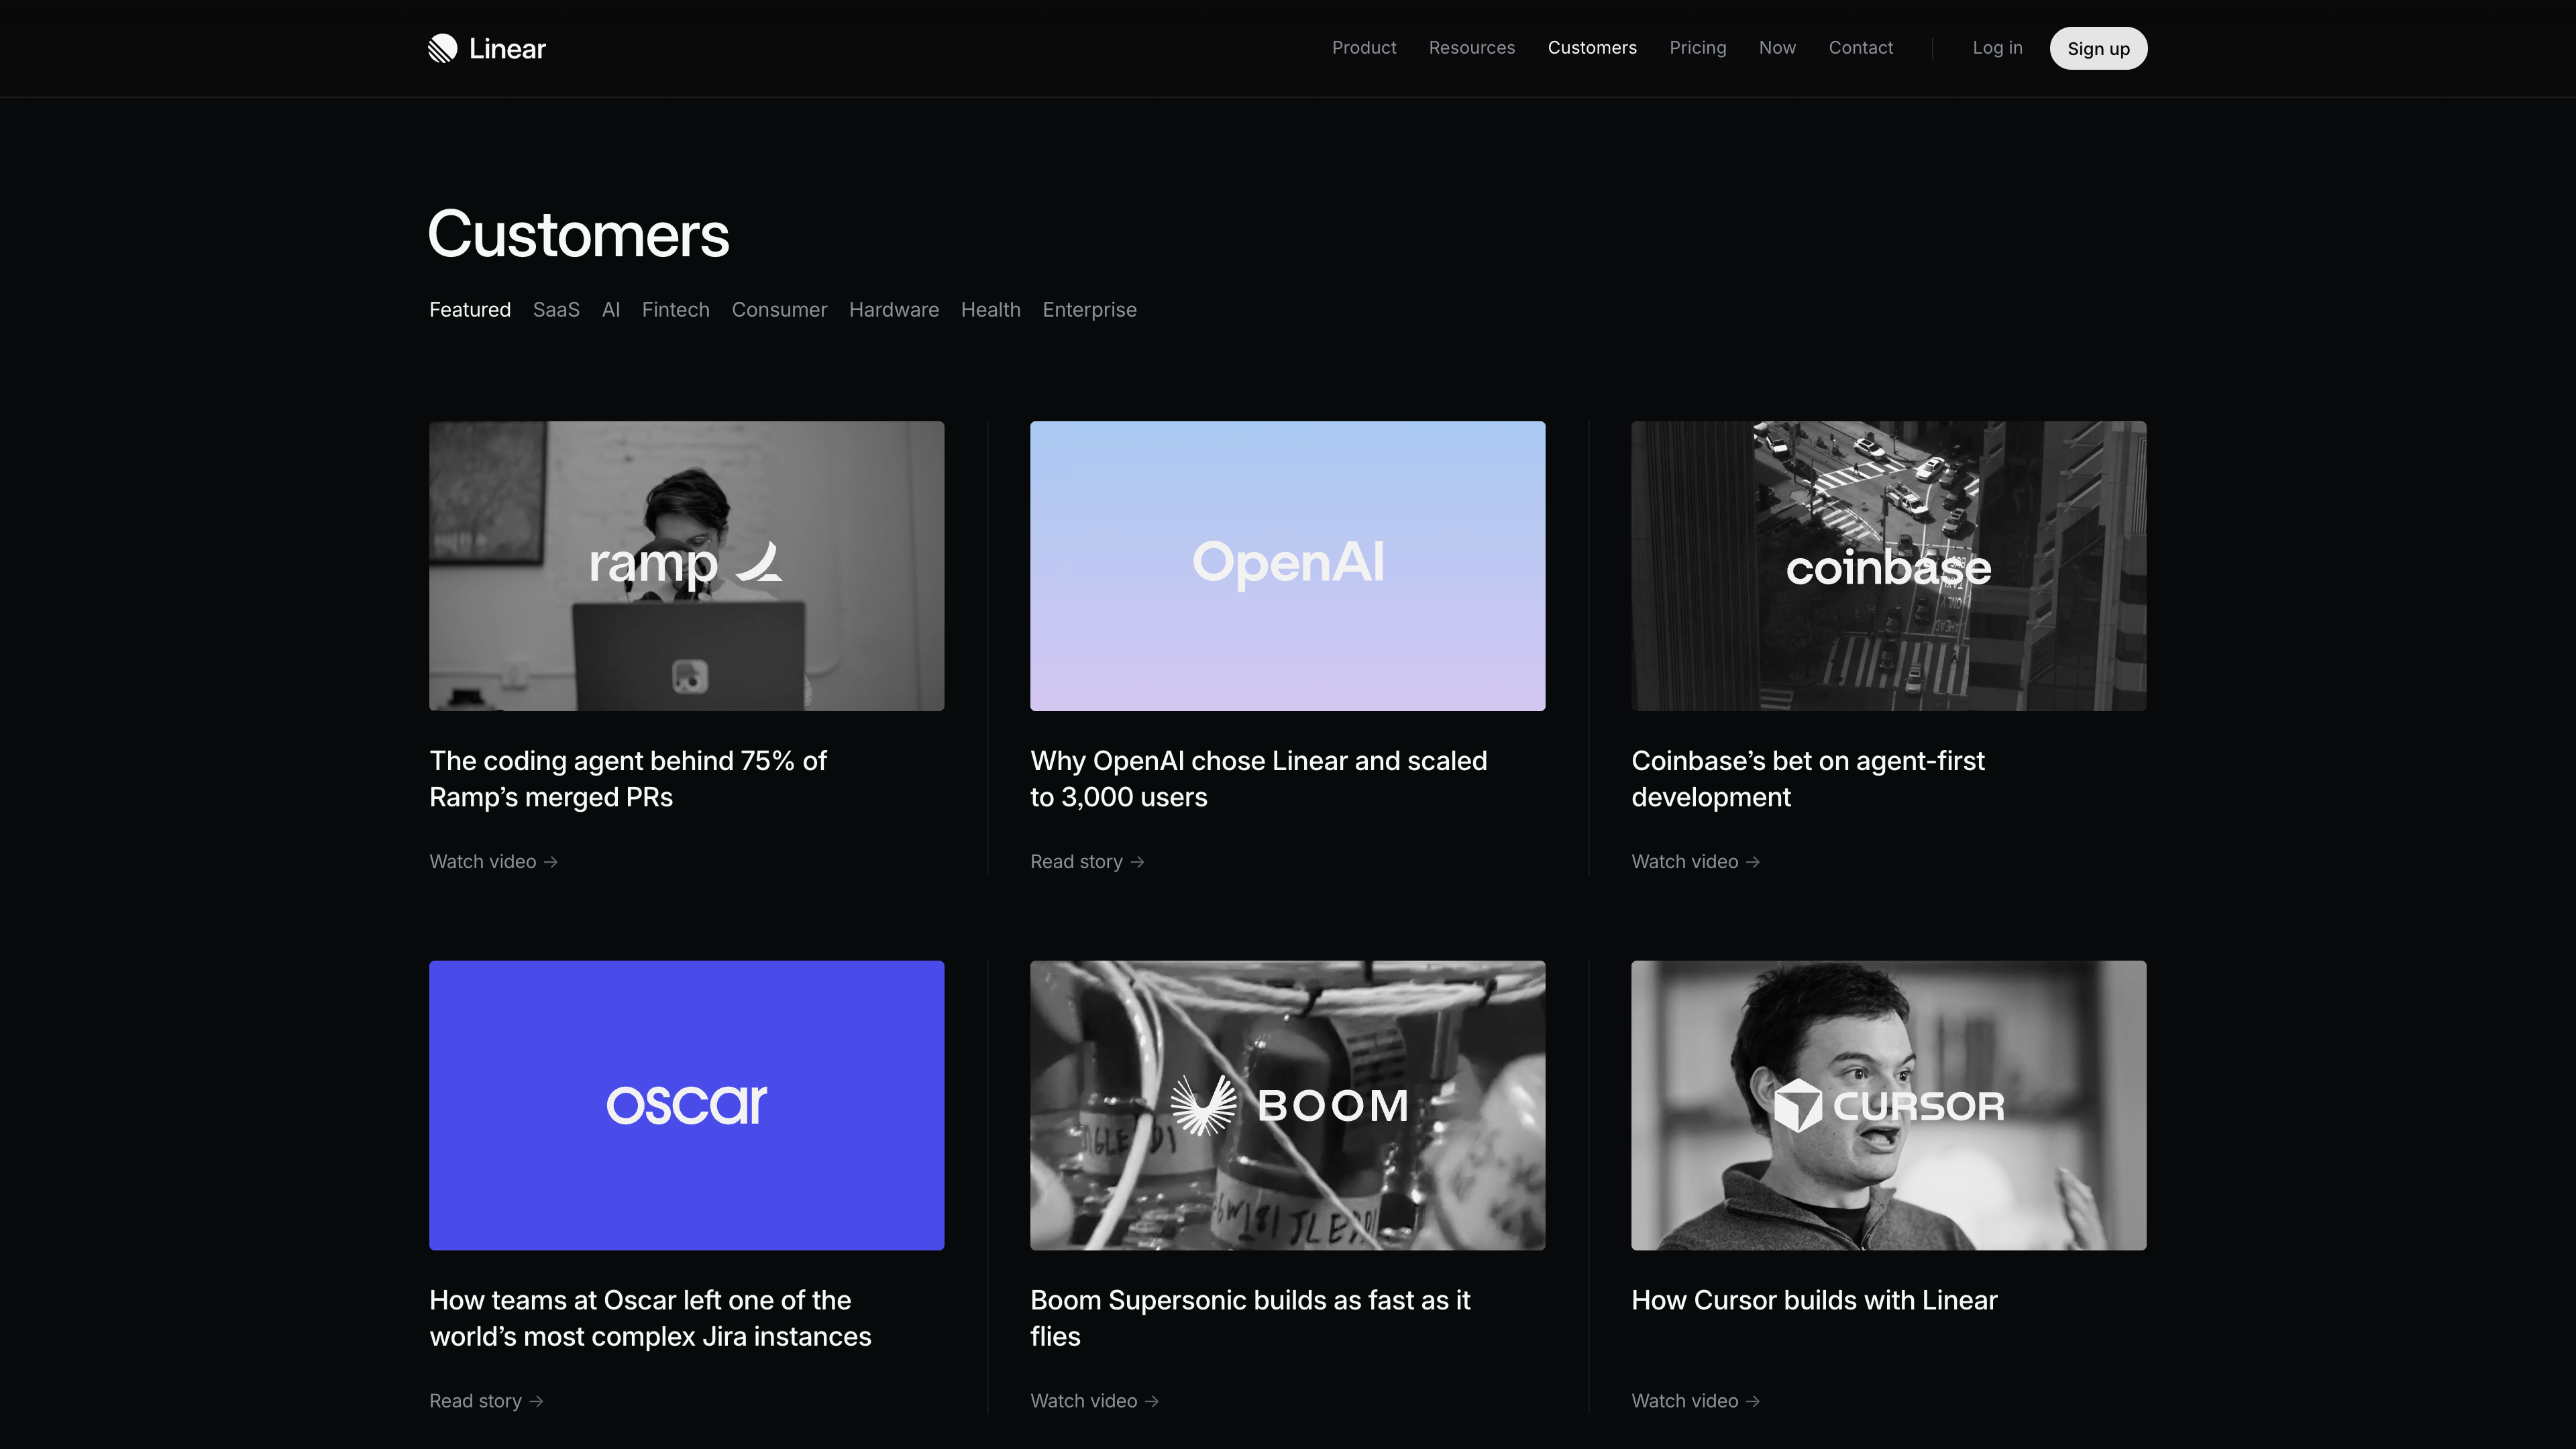This screenshot has height=1449, width=2576.
Task: Click Watch video under Coinbase card
Action: [x=1696, y=862]
